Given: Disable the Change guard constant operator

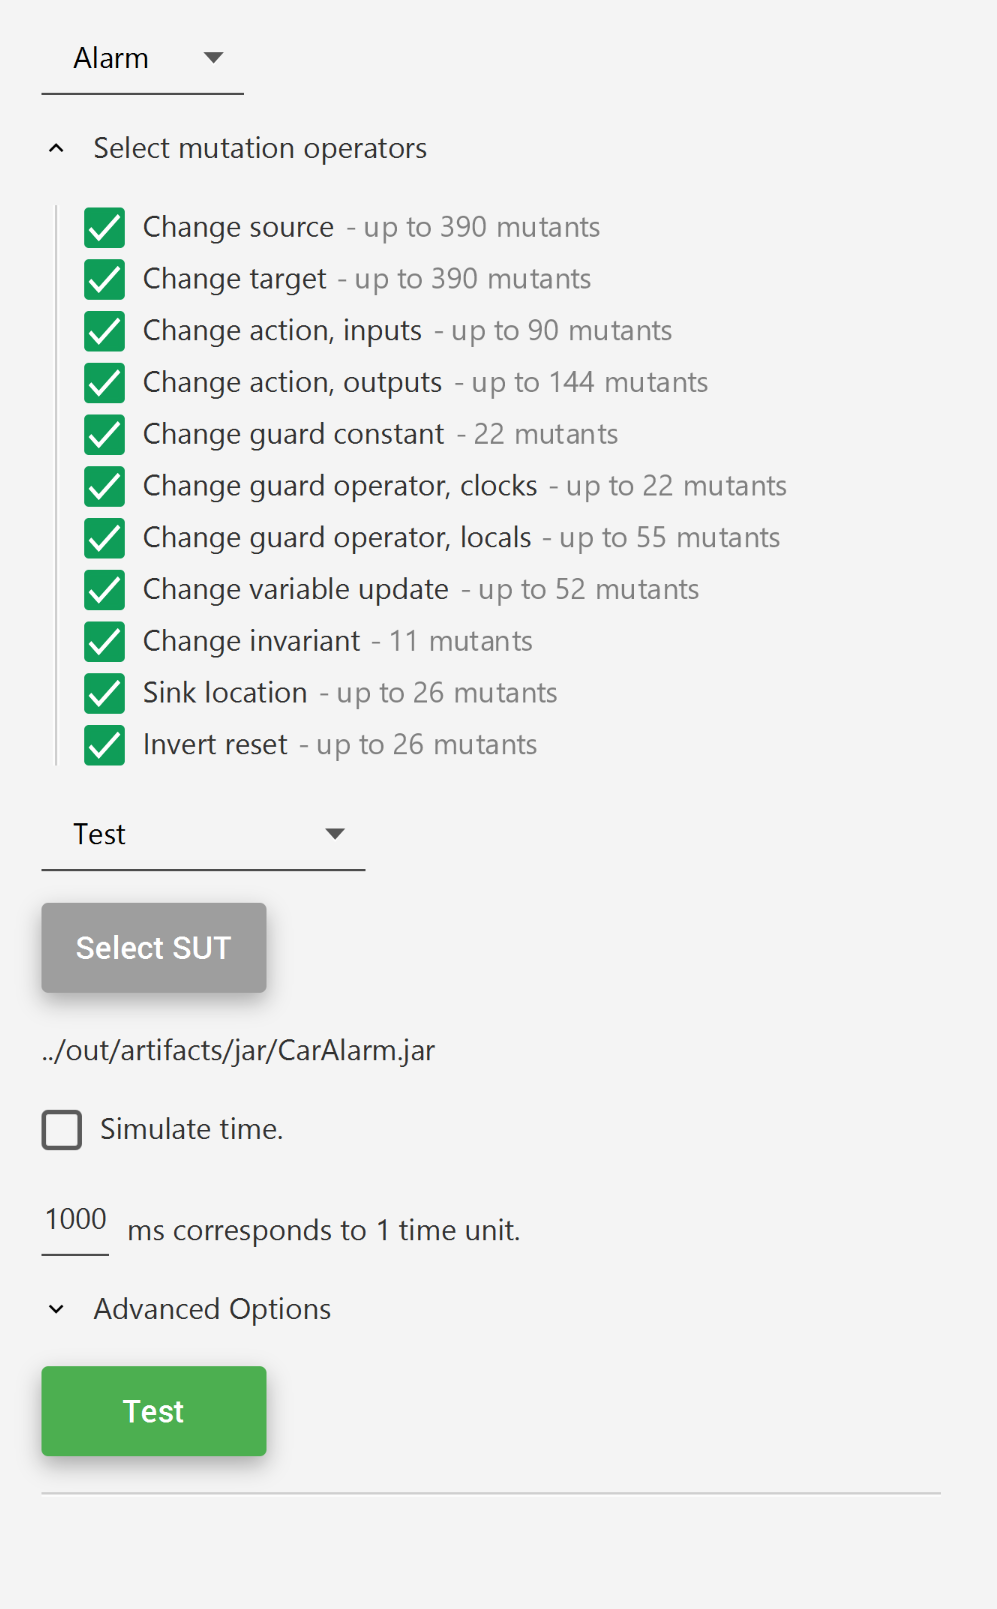Looking at the screenshot, I should click(105, 435).
